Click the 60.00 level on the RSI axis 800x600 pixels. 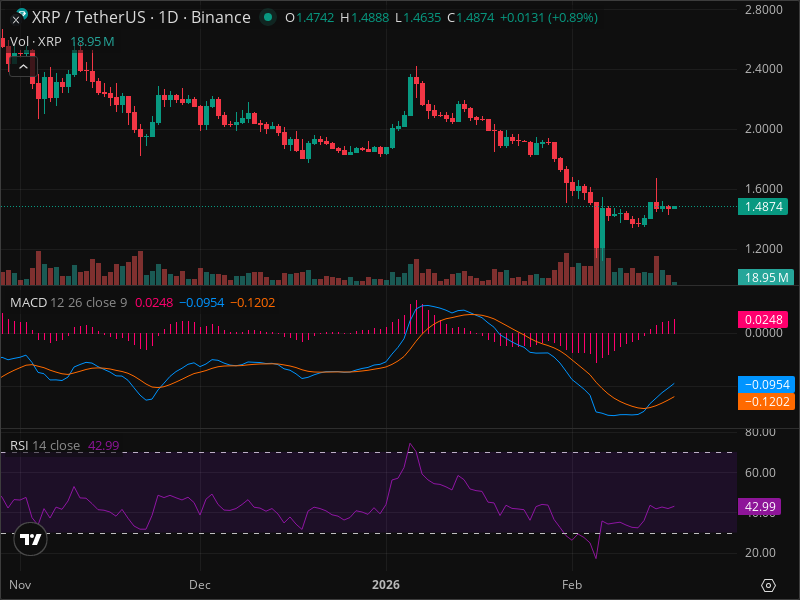tap(760, 472)
